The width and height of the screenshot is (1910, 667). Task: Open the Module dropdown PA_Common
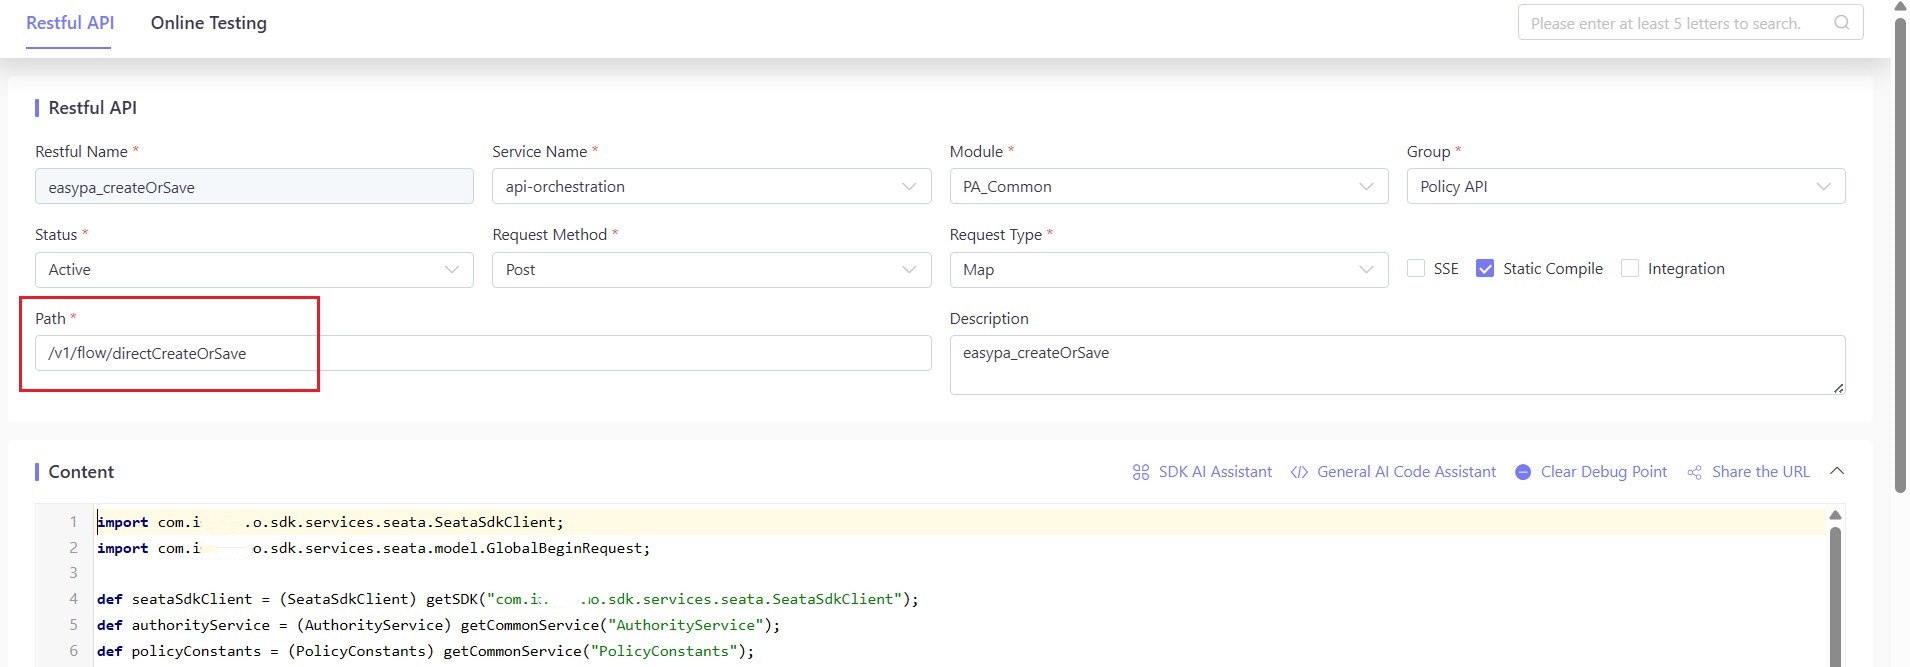pyautogui.click(x=1168, y=186)
